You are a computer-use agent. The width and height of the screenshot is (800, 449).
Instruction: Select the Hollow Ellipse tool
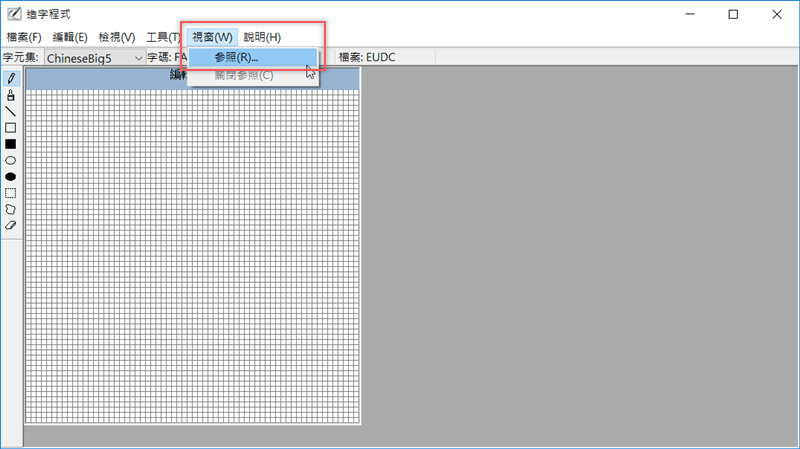pyautogui.click(x=11, y=160)
